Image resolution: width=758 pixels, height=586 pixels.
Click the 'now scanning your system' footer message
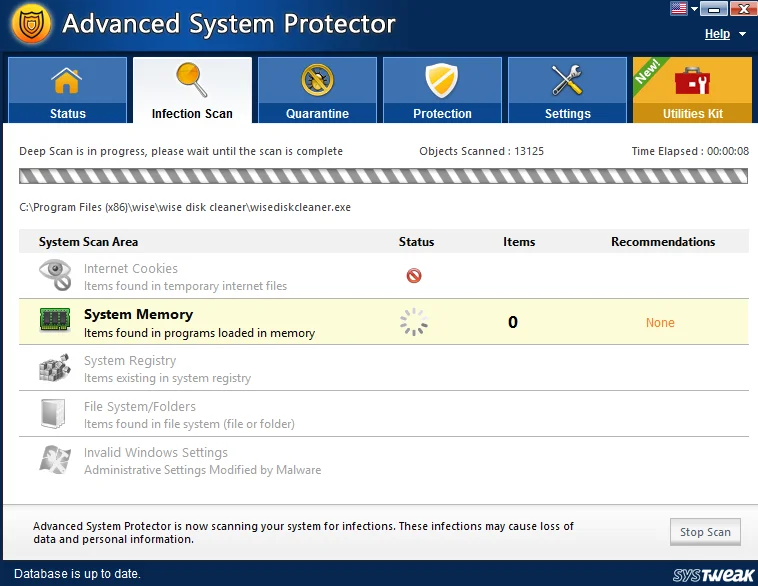coord(303,532)
